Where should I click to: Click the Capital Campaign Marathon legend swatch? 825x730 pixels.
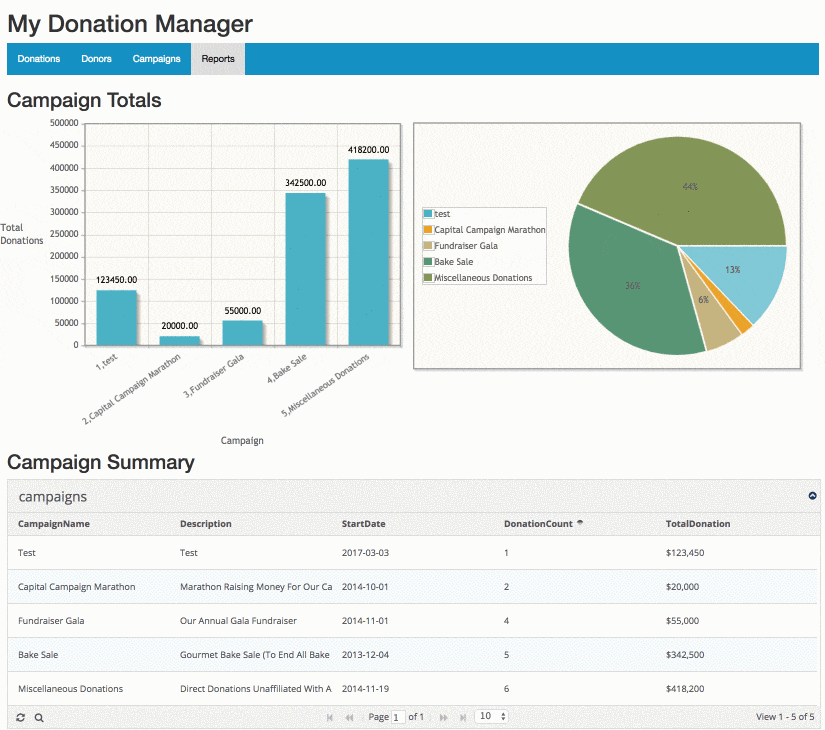click(x=428, y=229)
